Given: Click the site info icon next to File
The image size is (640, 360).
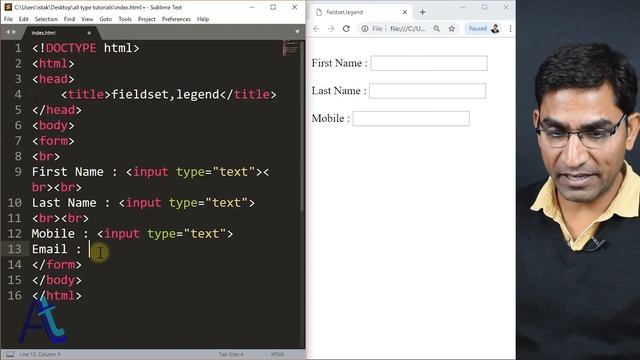Looking at the screenshot, I should coord(364,29).
